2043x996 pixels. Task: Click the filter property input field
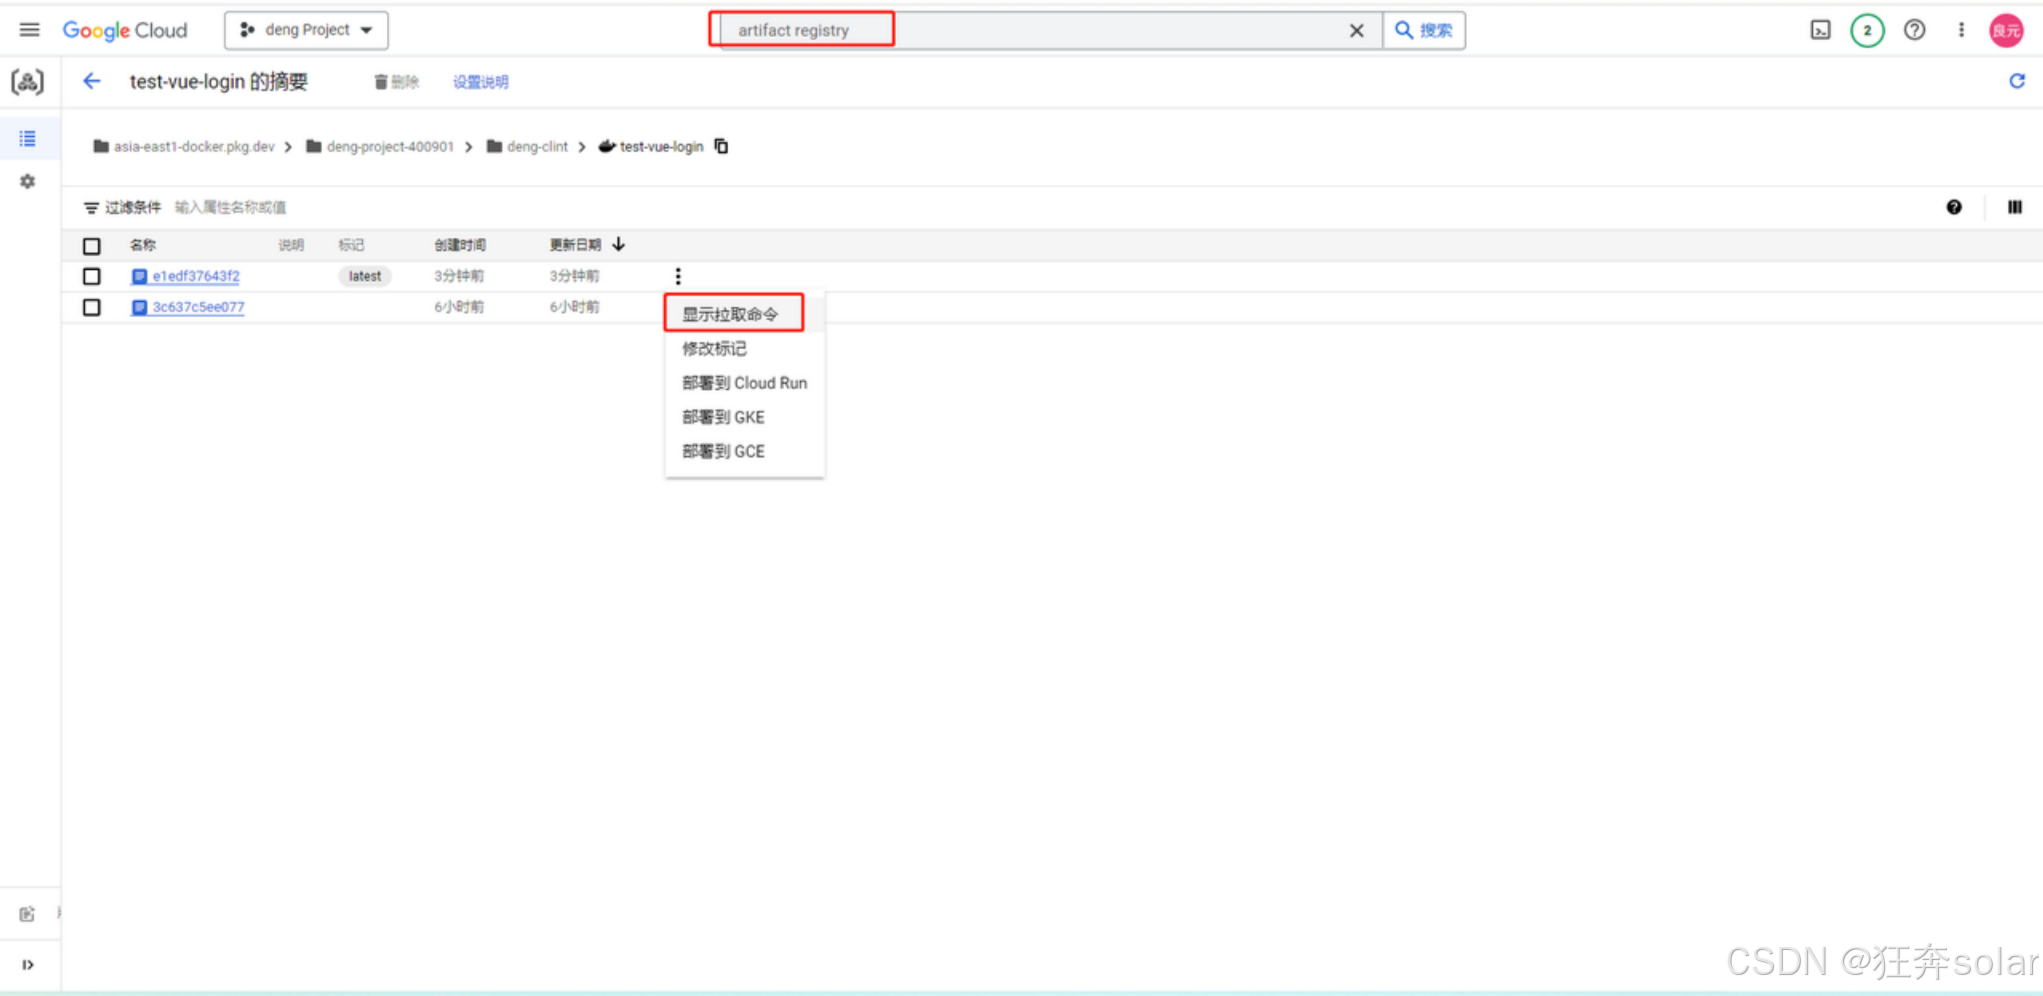tap(230, 207)
